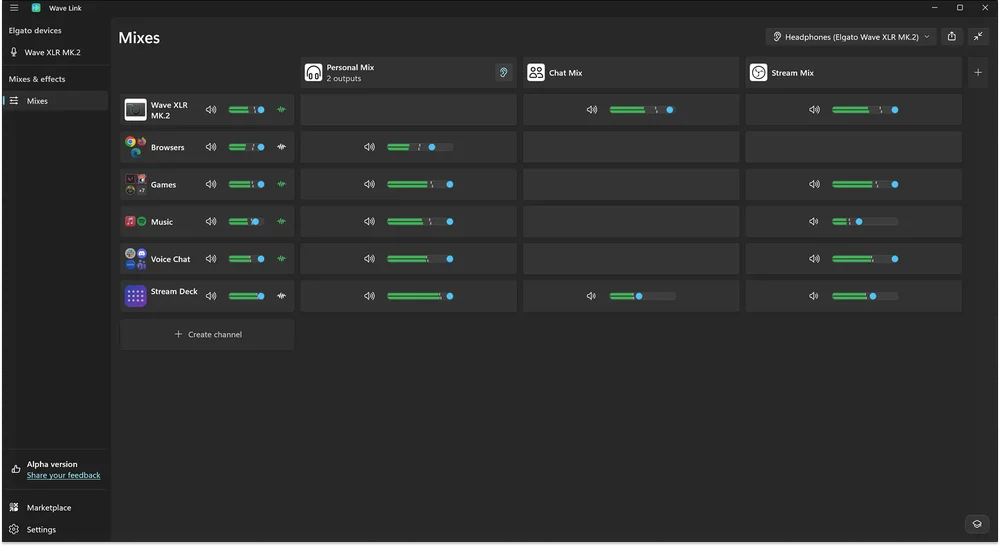The width and height of the screenshot is (1000, 546).
Task: Add a new mix with the plus icon
Action: tap(978, 72)
